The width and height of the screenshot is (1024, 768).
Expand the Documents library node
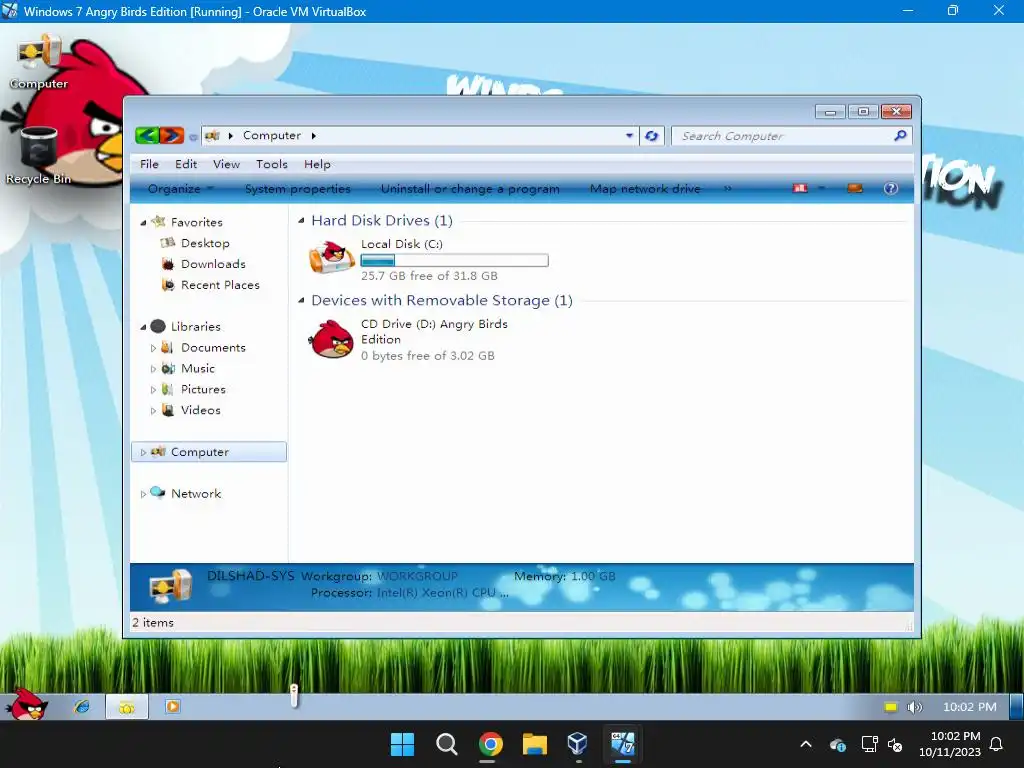153,348
